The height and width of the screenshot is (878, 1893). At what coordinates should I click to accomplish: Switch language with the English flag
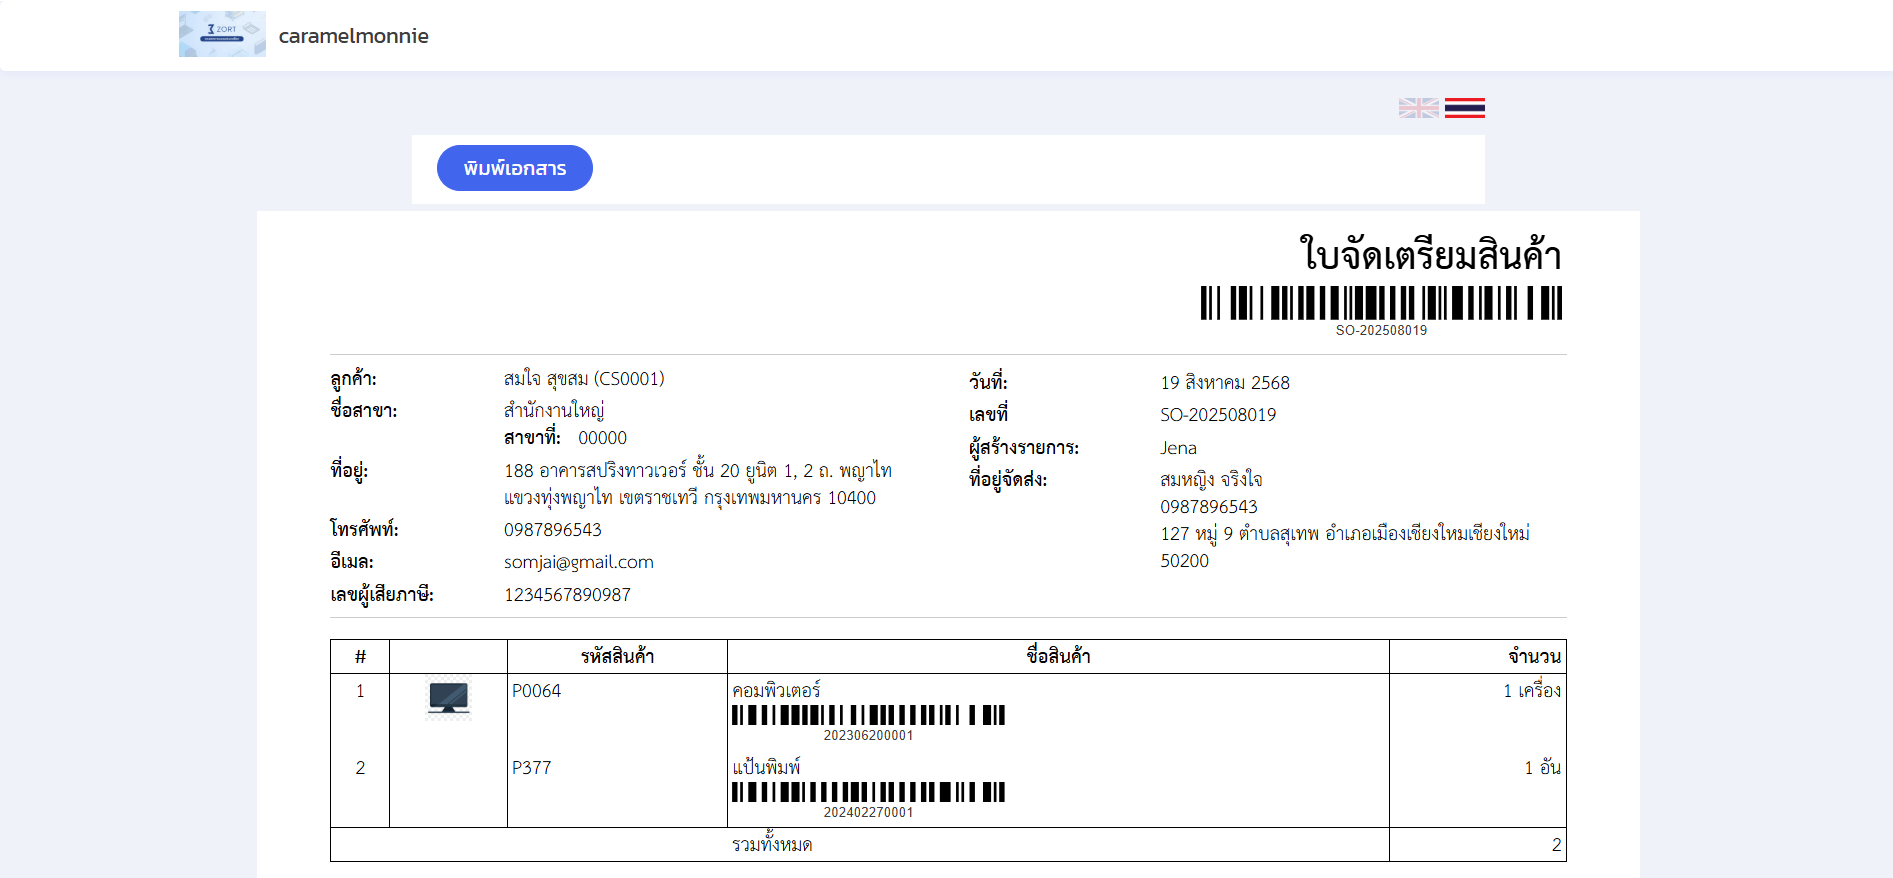point(1418,108)
